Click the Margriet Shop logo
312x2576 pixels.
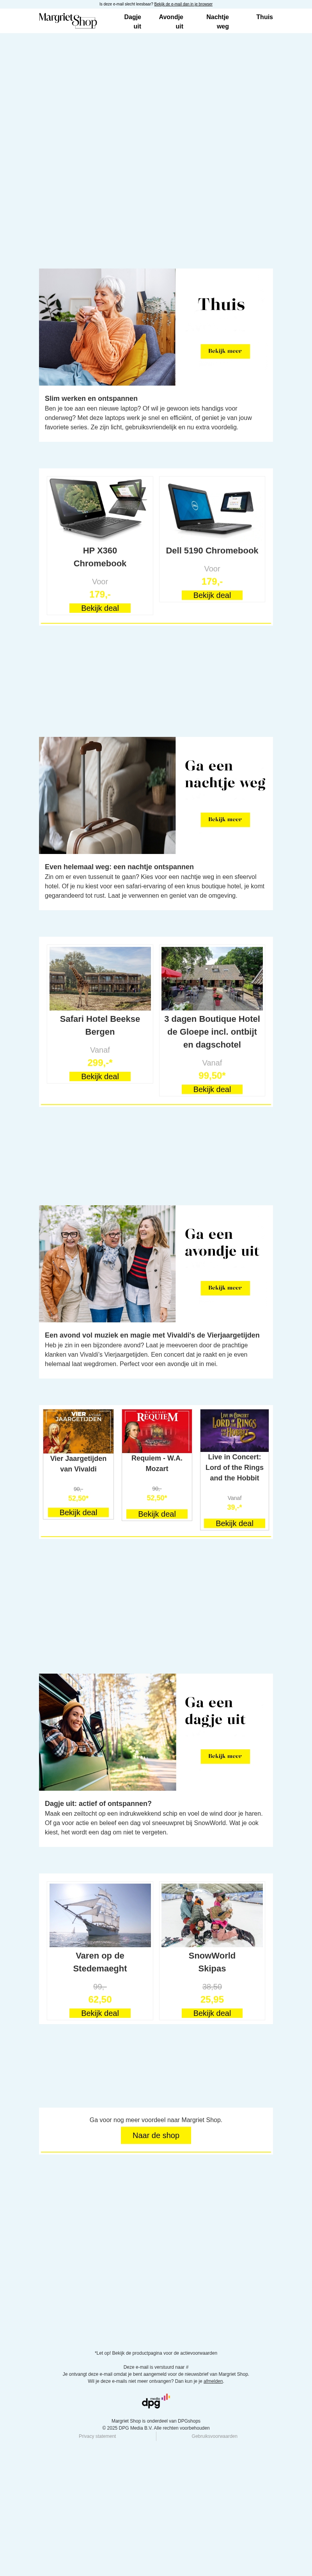[x=68, y=20]
